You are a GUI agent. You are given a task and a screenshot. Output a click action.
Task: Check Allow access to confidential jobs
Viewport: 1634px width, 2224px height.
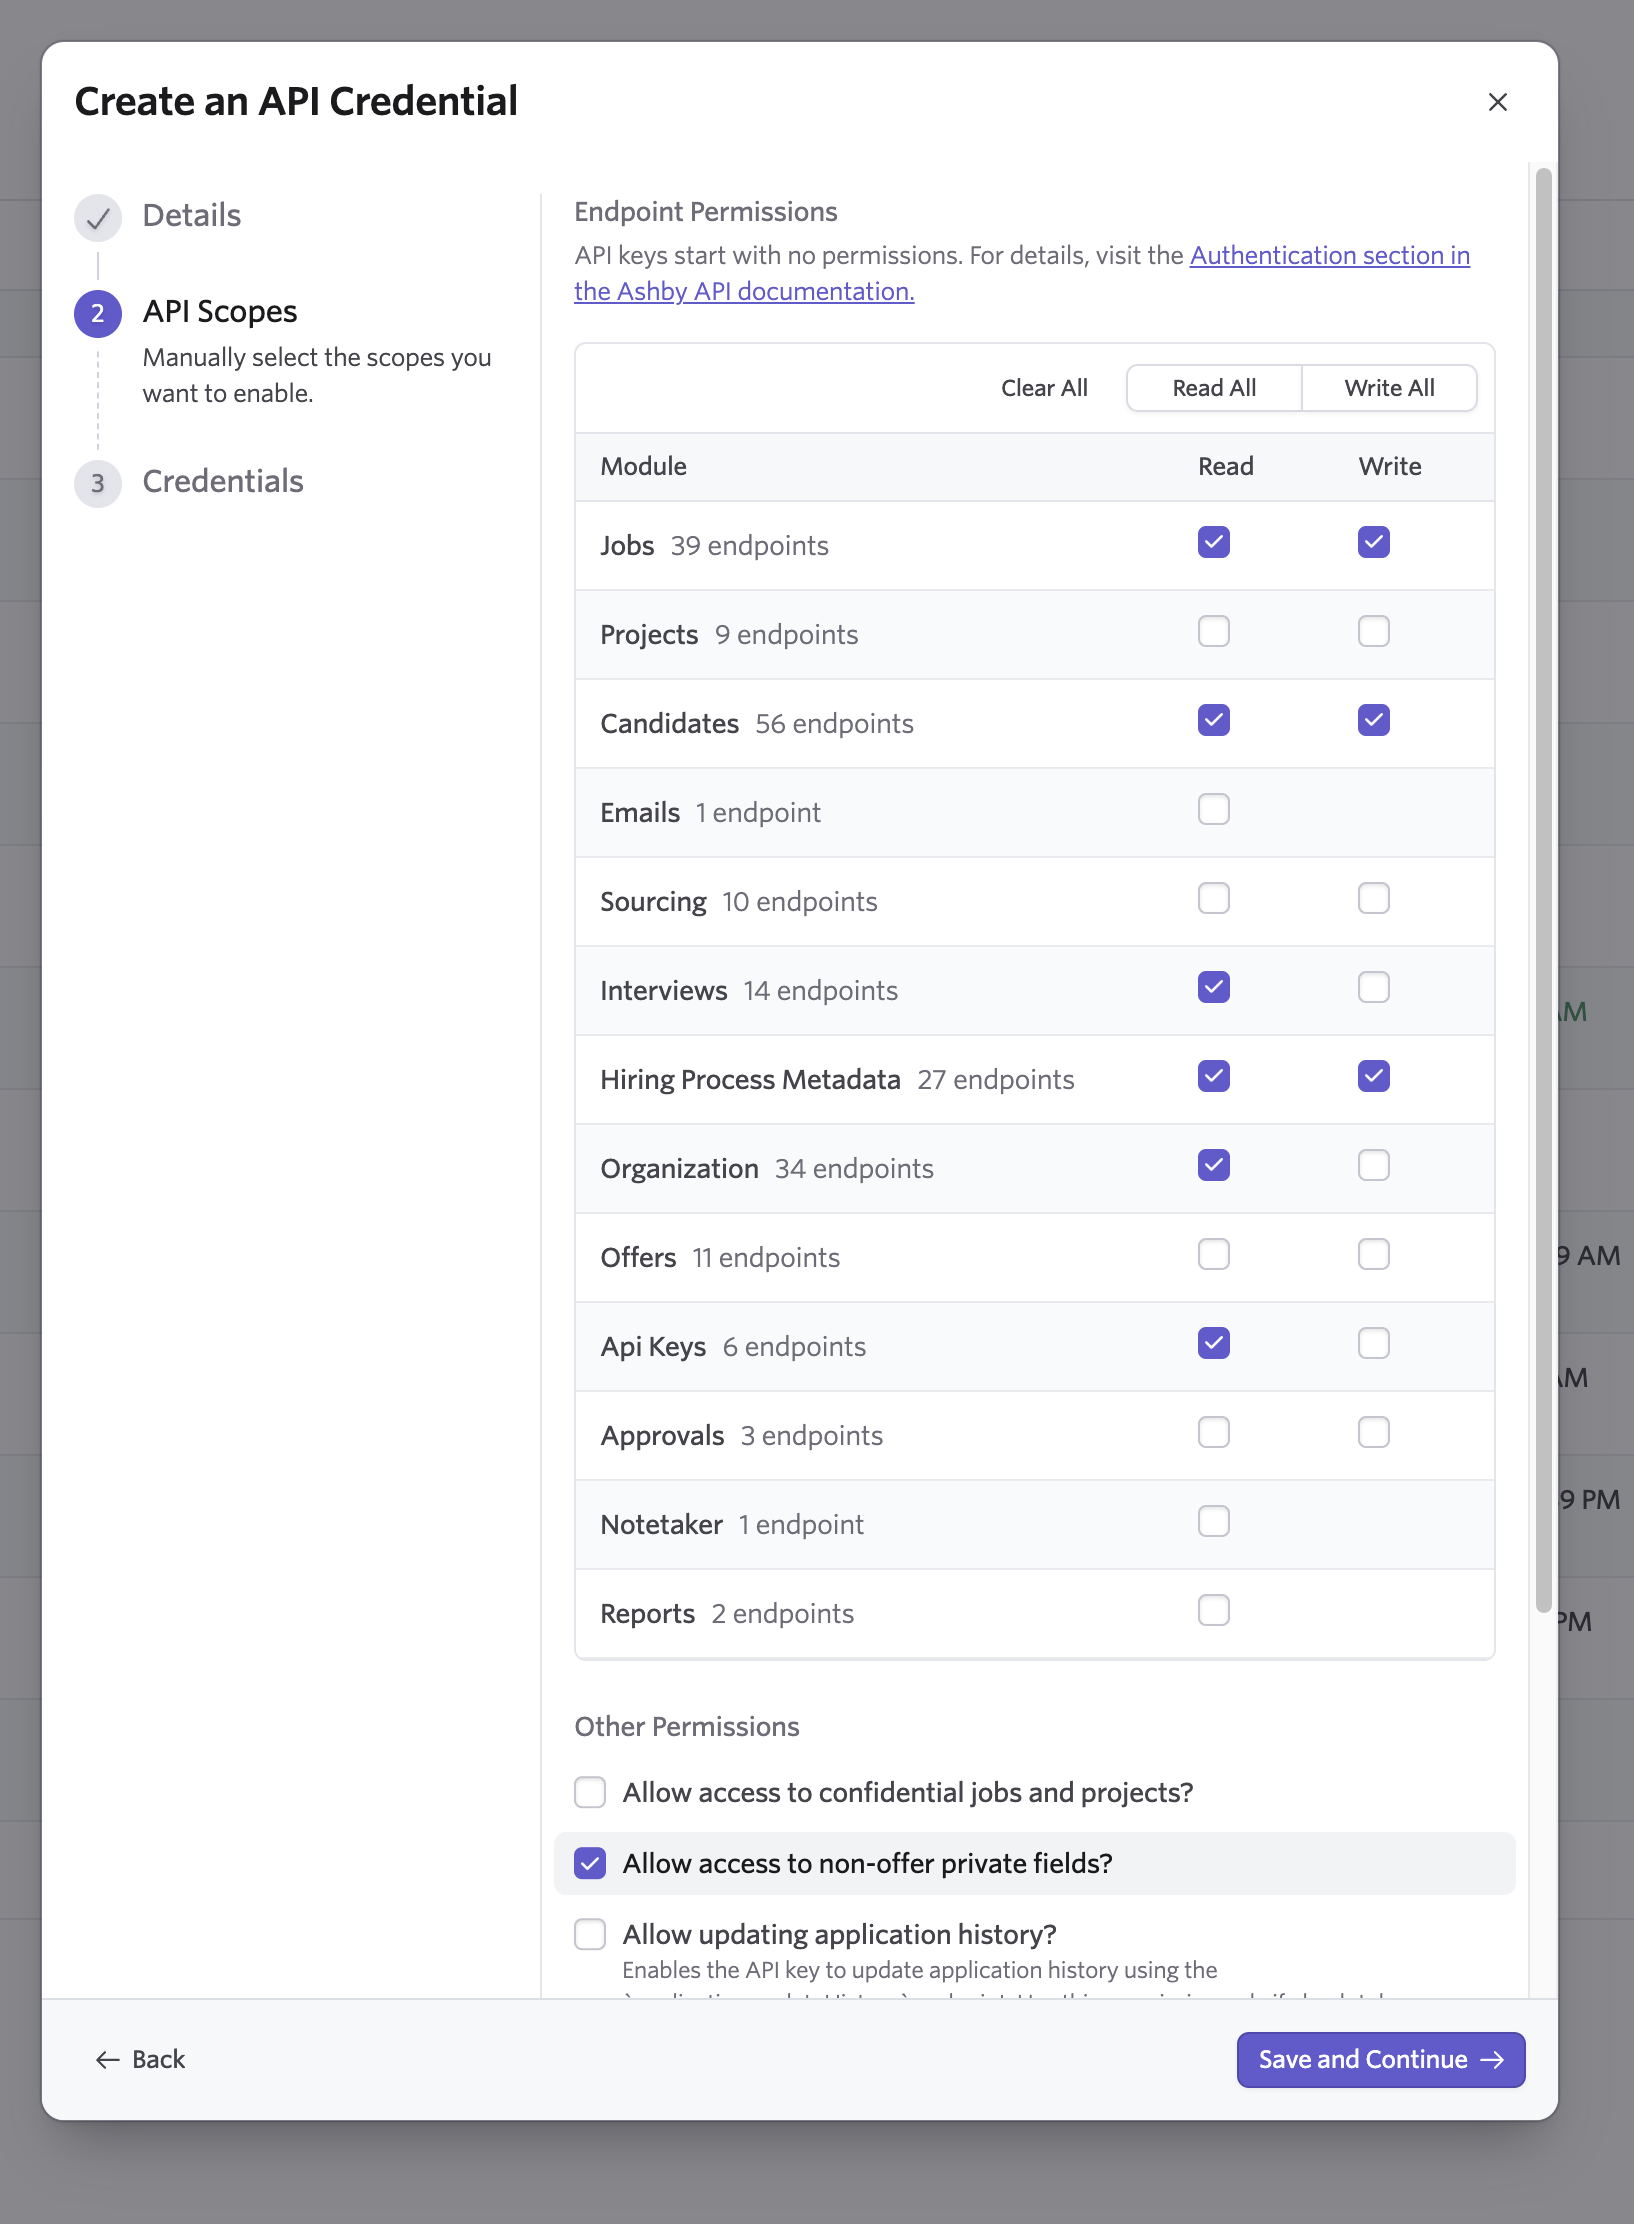point(590,1792)
